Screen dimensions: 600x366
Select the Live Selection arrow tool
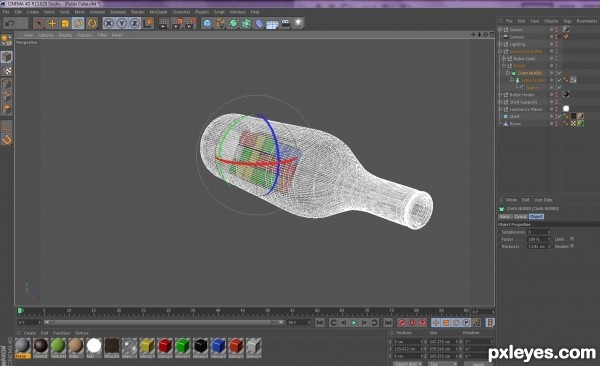point(39,23)
